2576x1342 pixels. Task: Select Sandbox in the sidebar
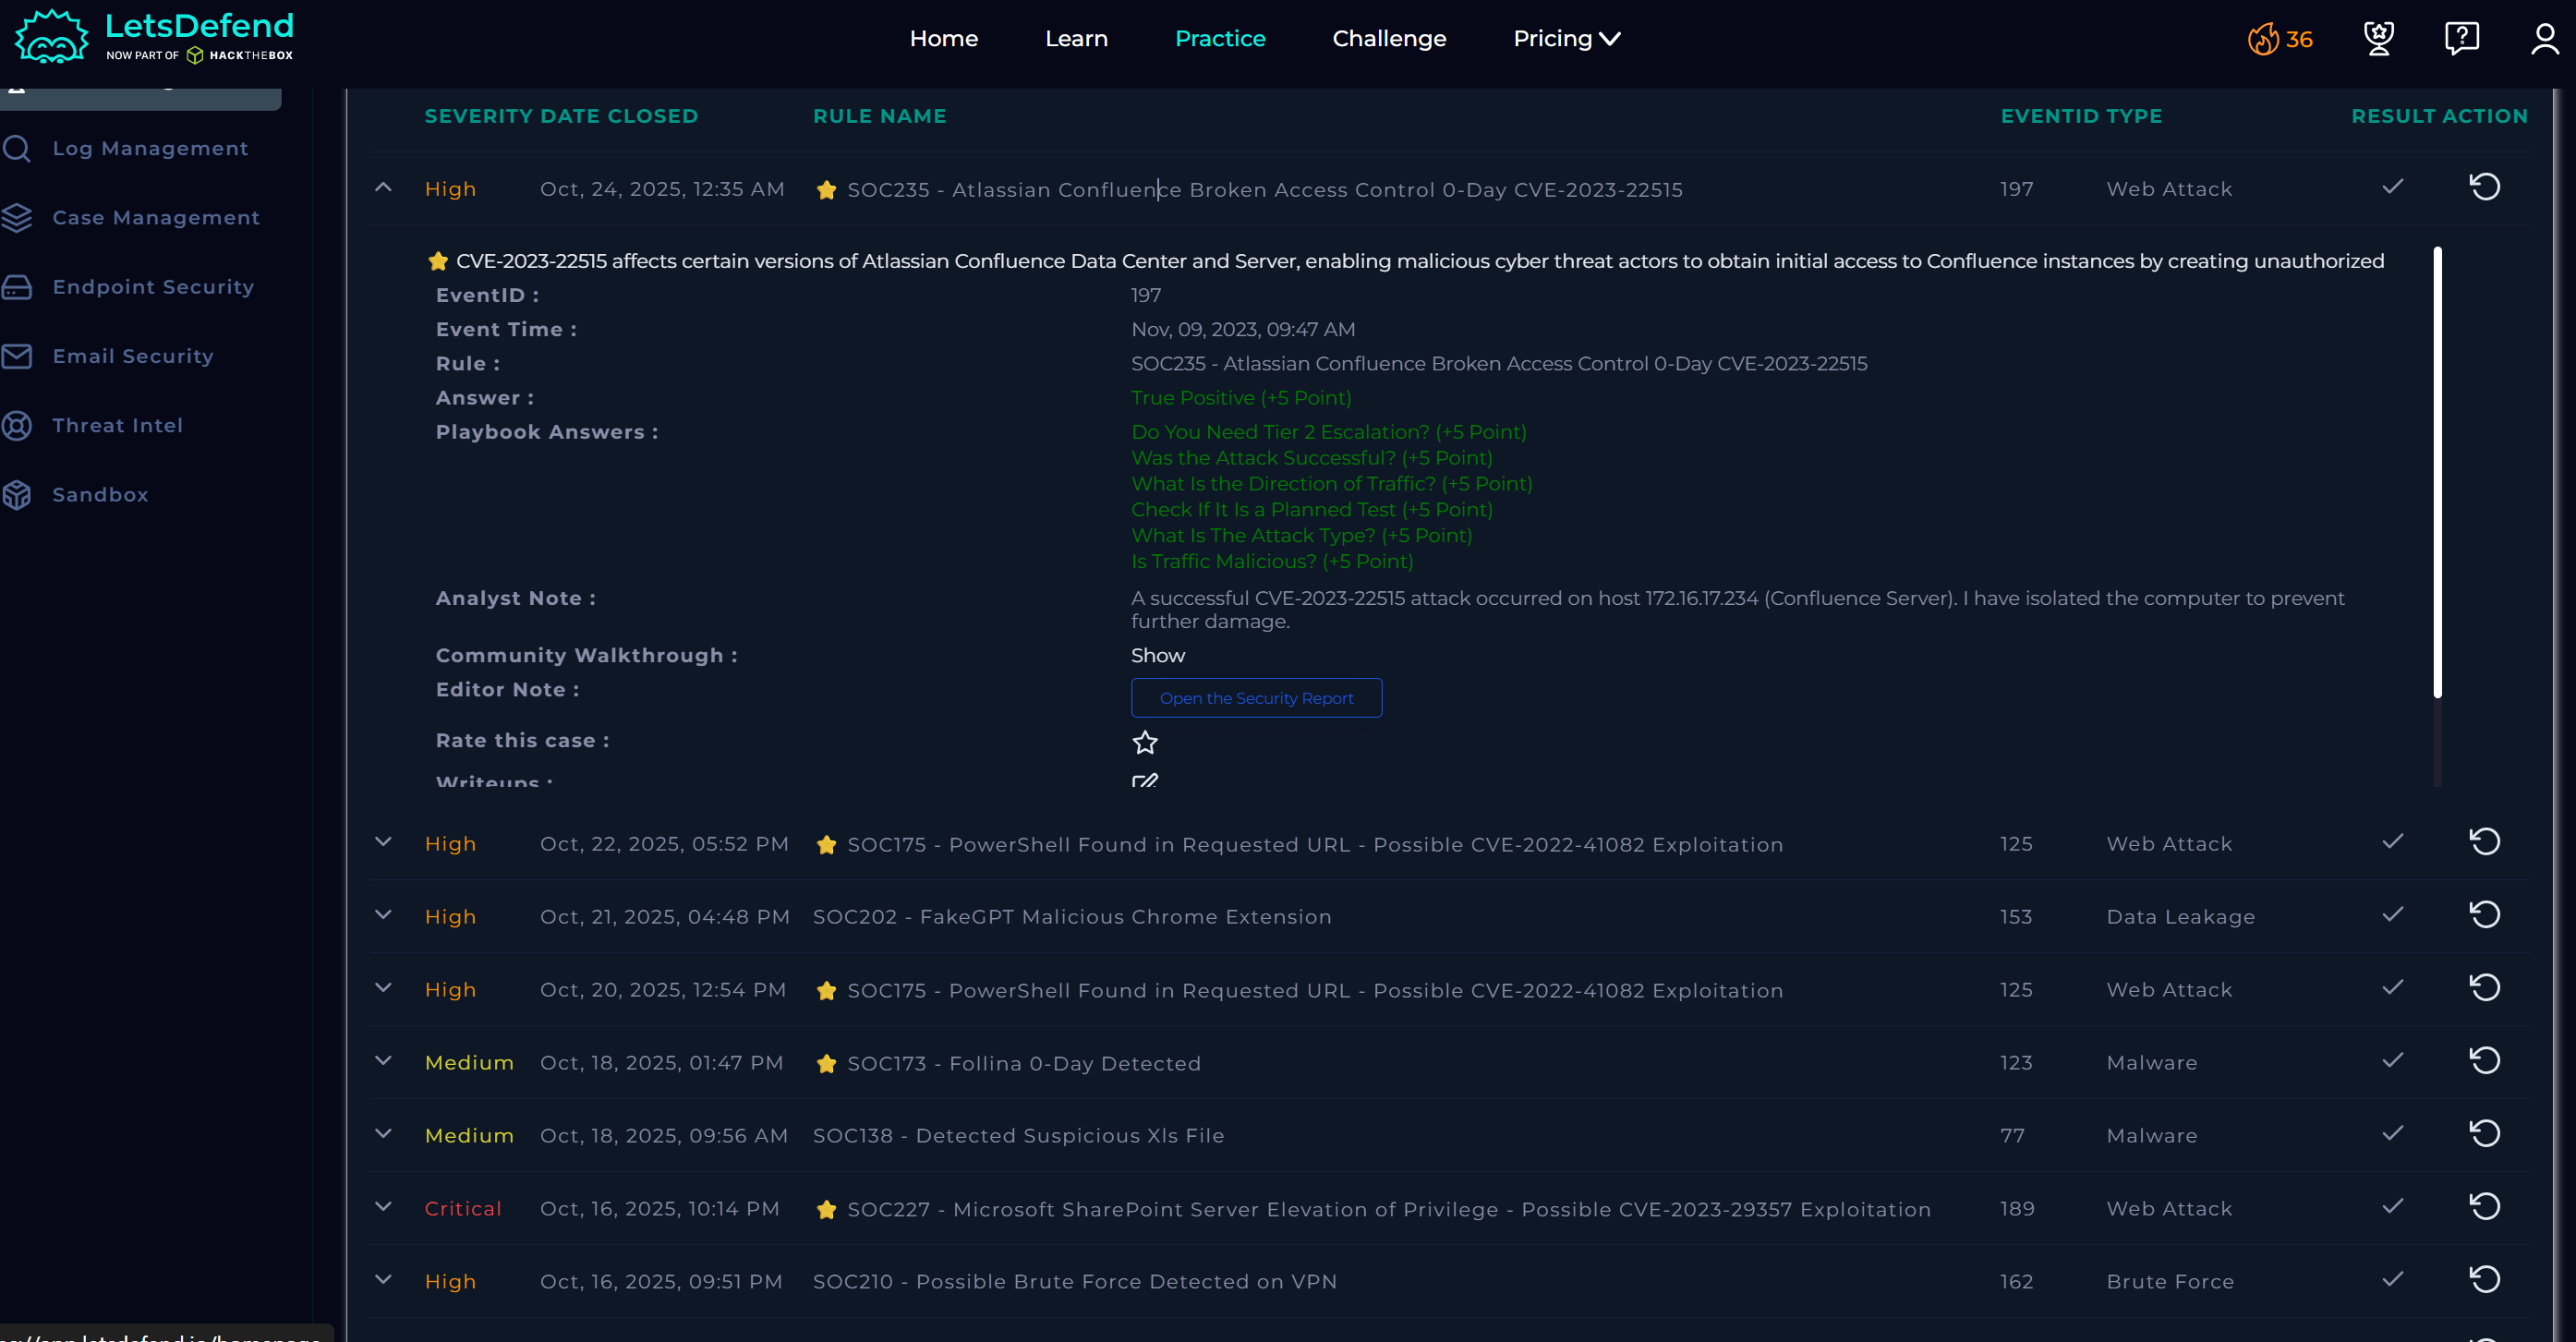click(100, 494)
